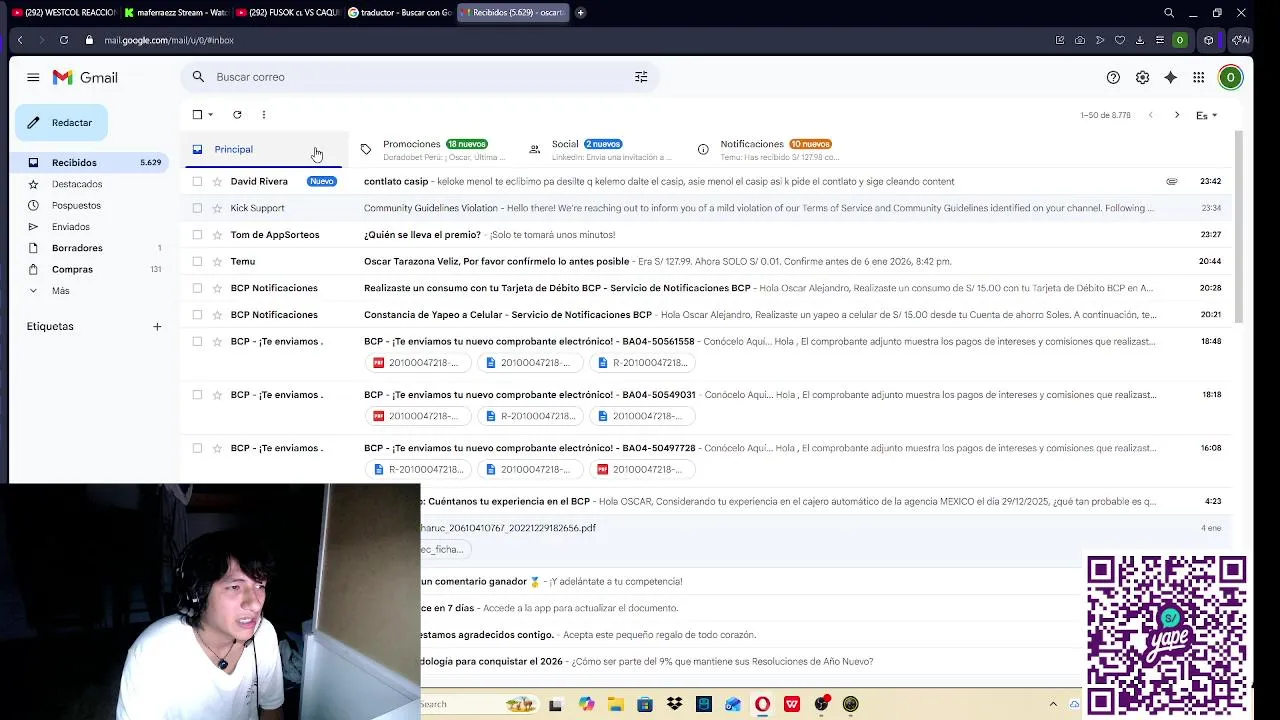The image size is (1280, 720).
Task: Open Opera AI assistant button
Action: pyautogui.click(x=1240, y=40)
